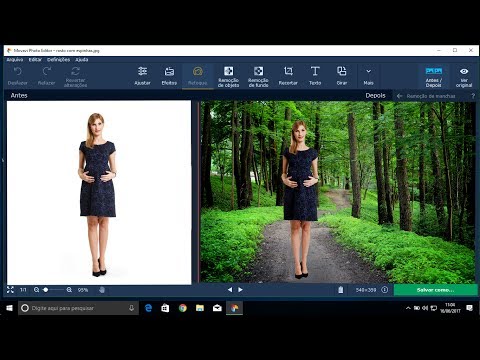
Task: Expand the Mais tools dropdown
Action: (368, 76)
